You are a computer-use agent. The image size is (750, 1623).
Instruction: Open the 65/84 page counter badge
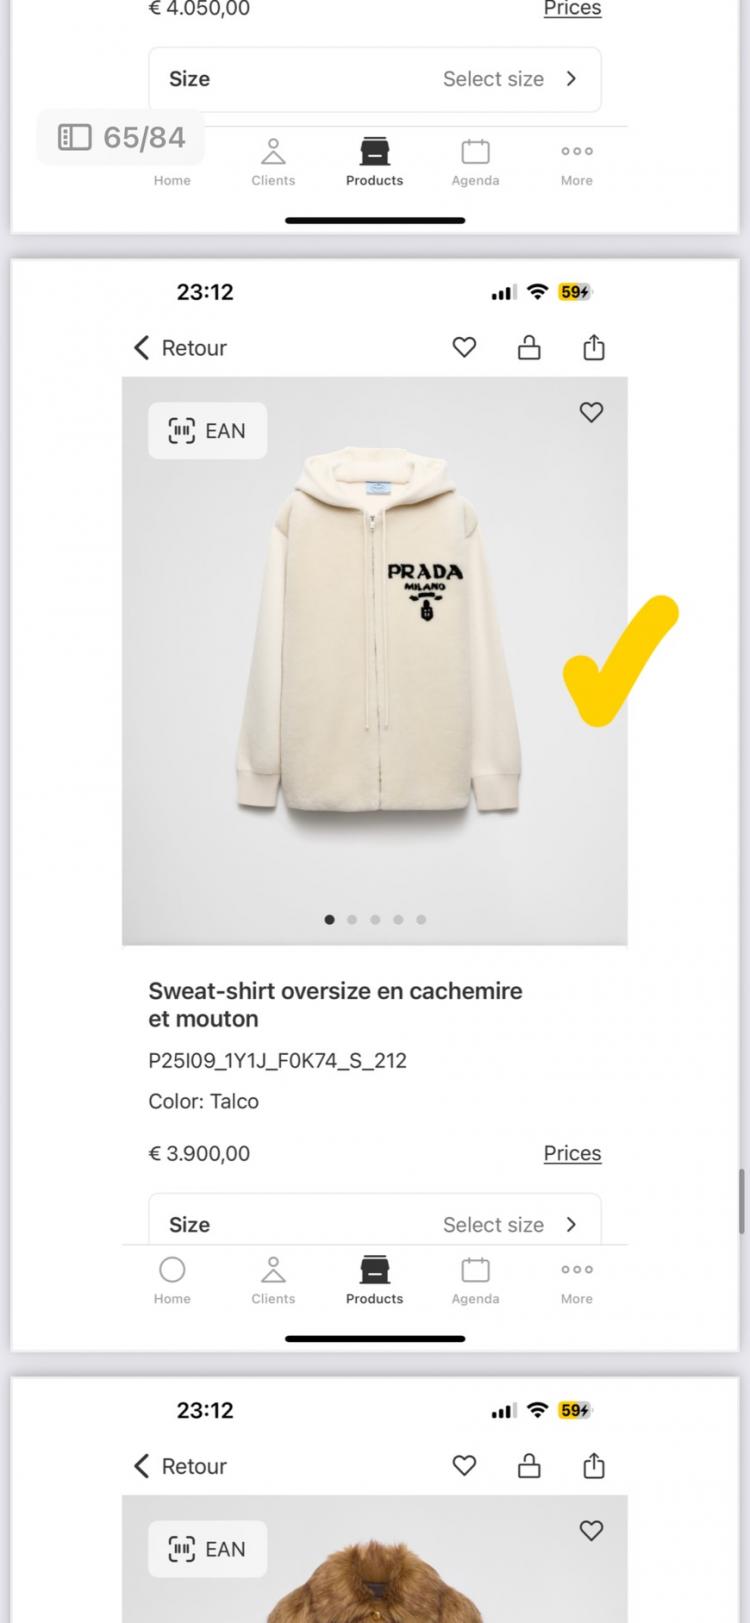coord(122,137)
